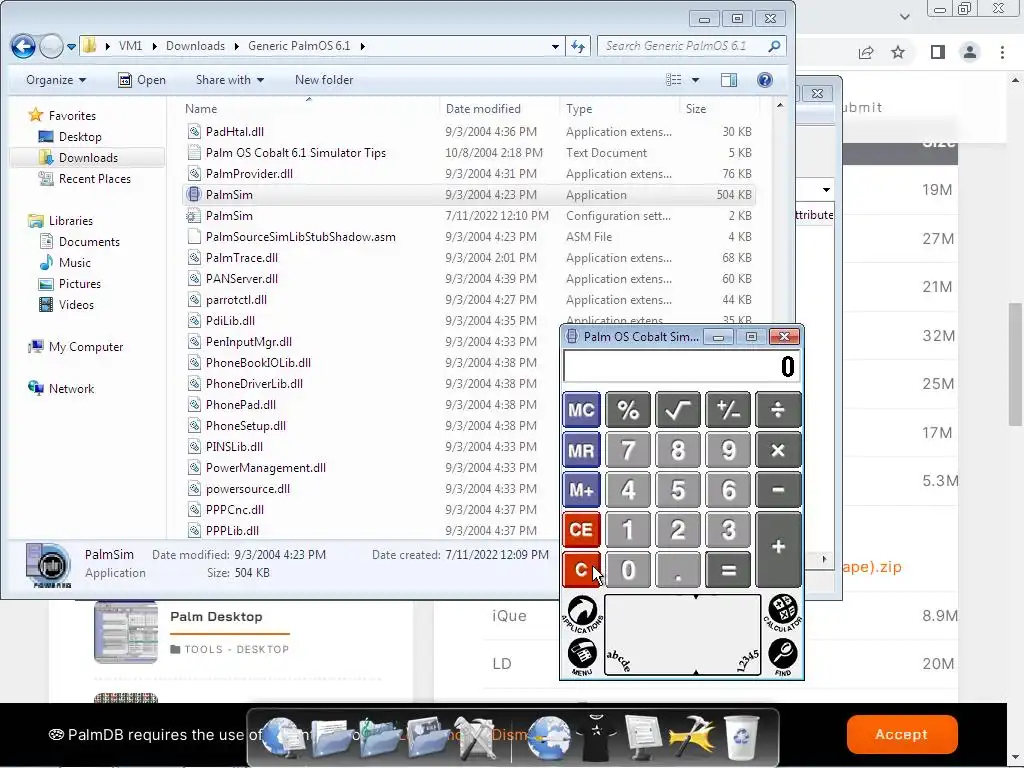Viewport: 1024px width, 768px height.
Task: Sort files by the Name column header
Action: click(310, 109)
